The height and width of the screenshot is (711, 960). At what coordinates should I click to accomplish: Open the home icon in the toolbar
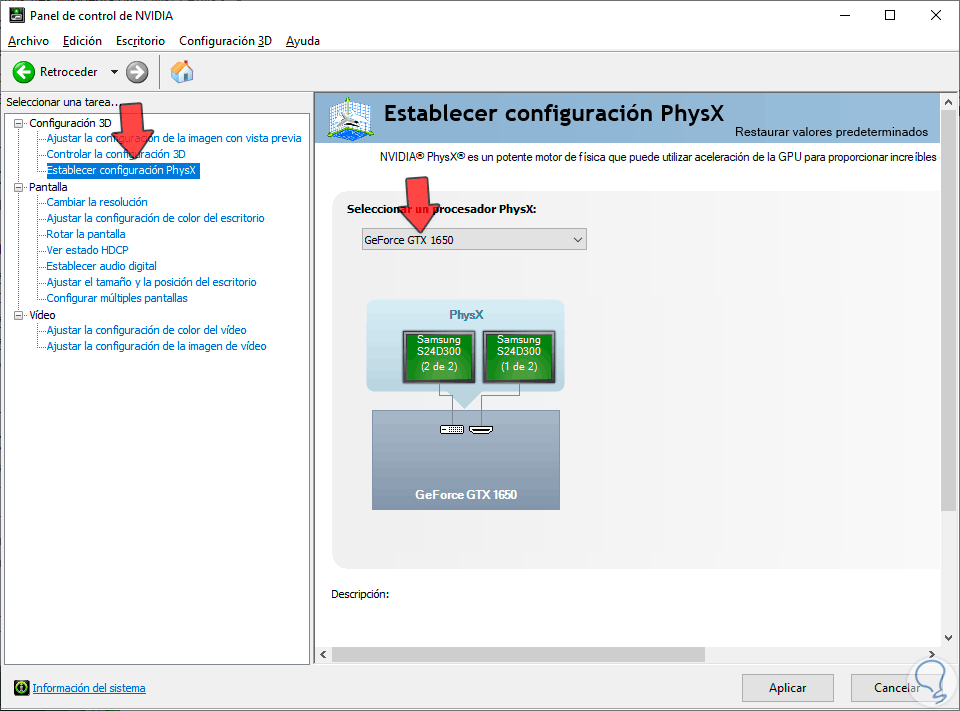(x=182, y=72)
